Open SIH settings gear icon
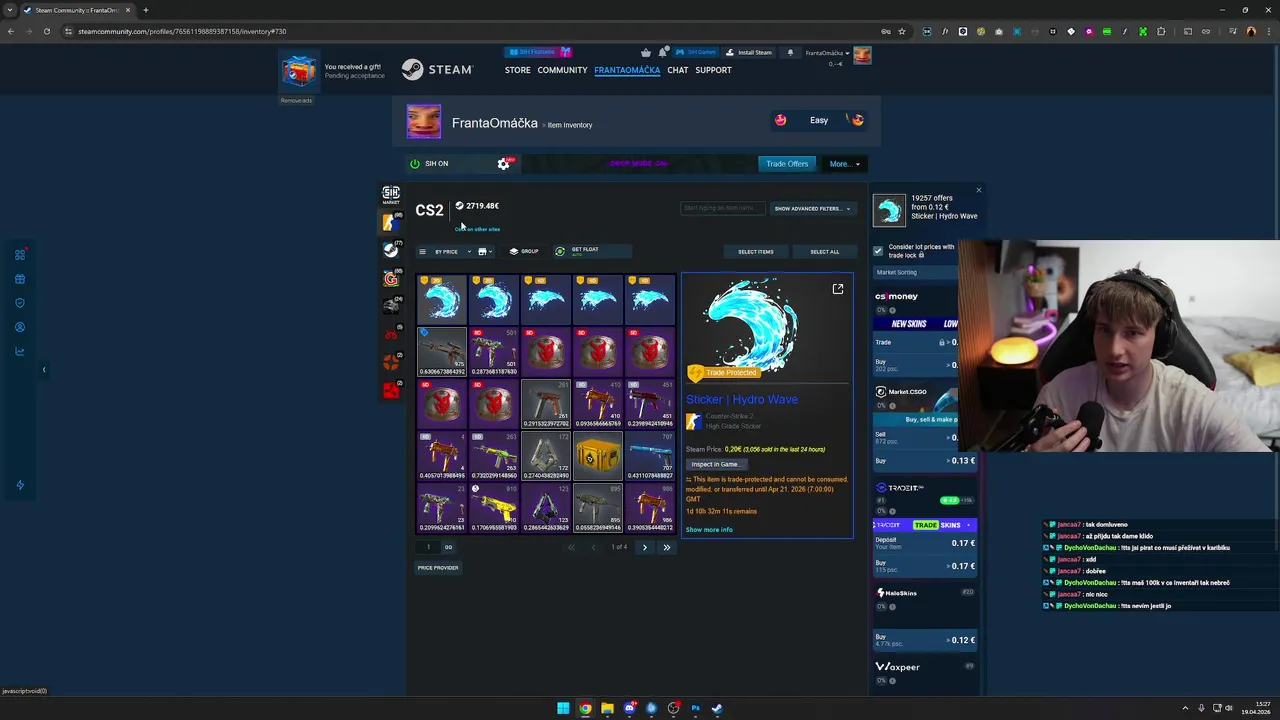The height and width of the screenshot is (720, 1280). tap(503, 164)
